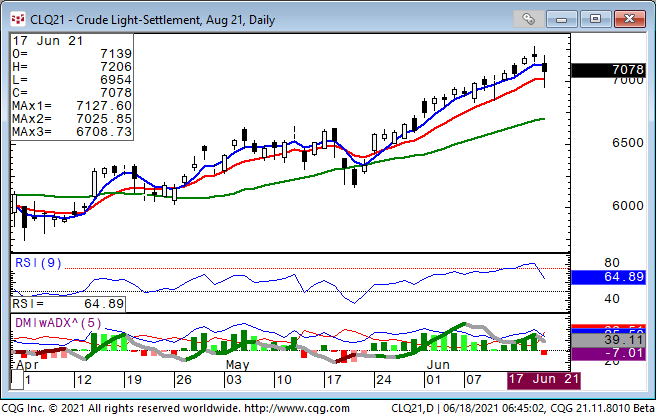Image resolution: width=656 pixels, height=416 pixels.
Task: Click the 'Apr' month label on time axis
Action: click(27, 365)
